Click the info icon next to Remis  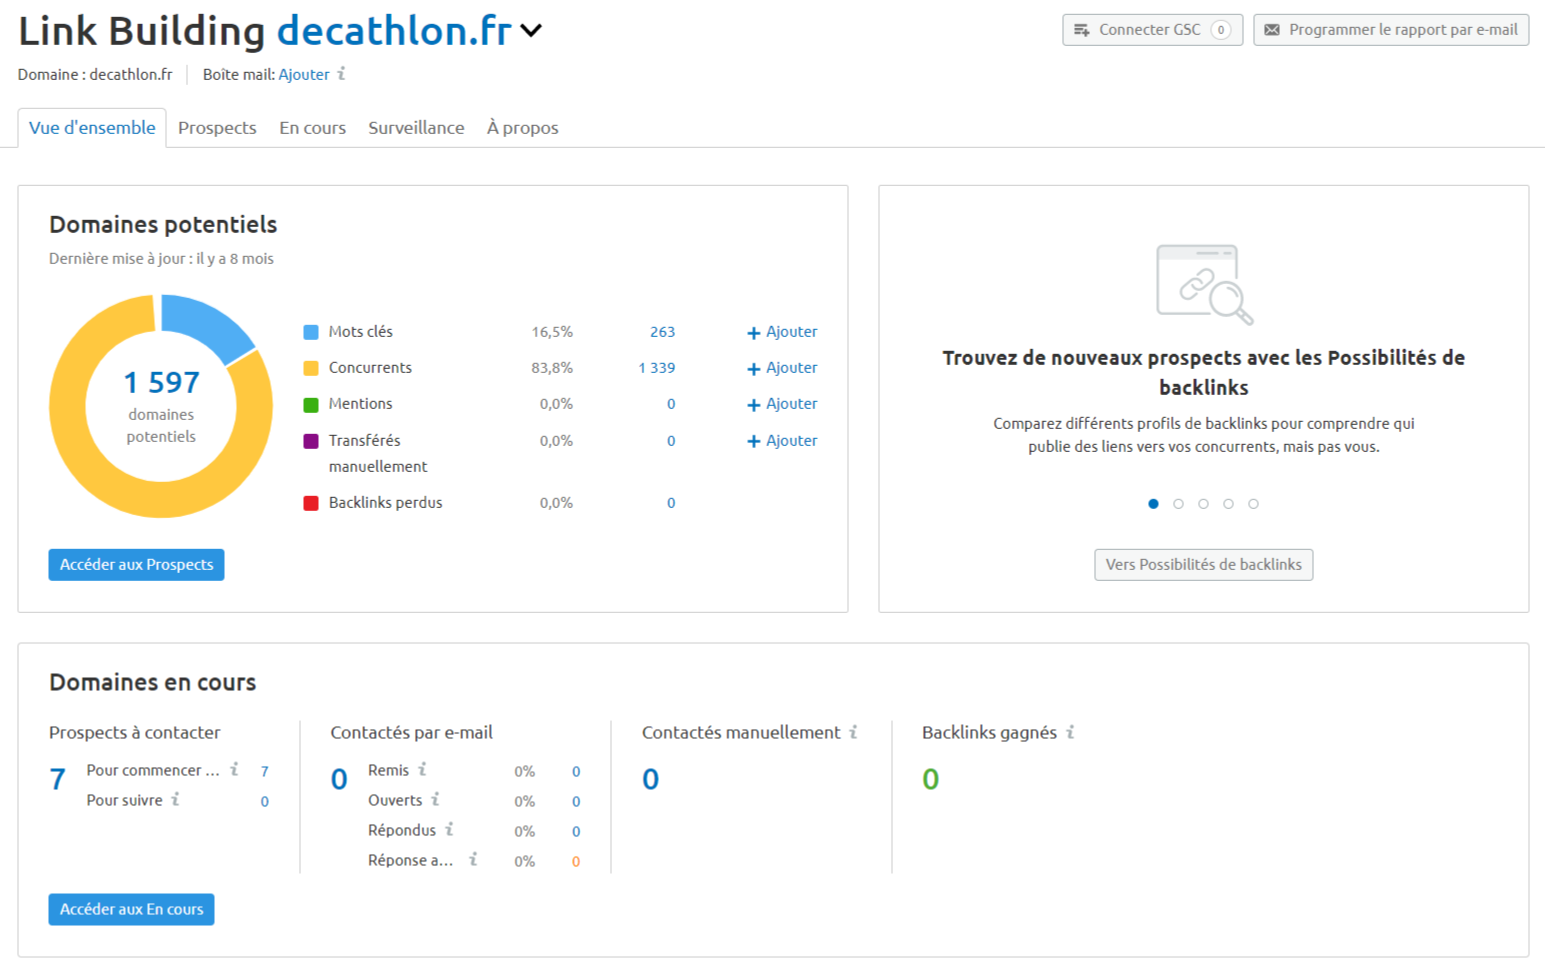(x=422, y=770)
